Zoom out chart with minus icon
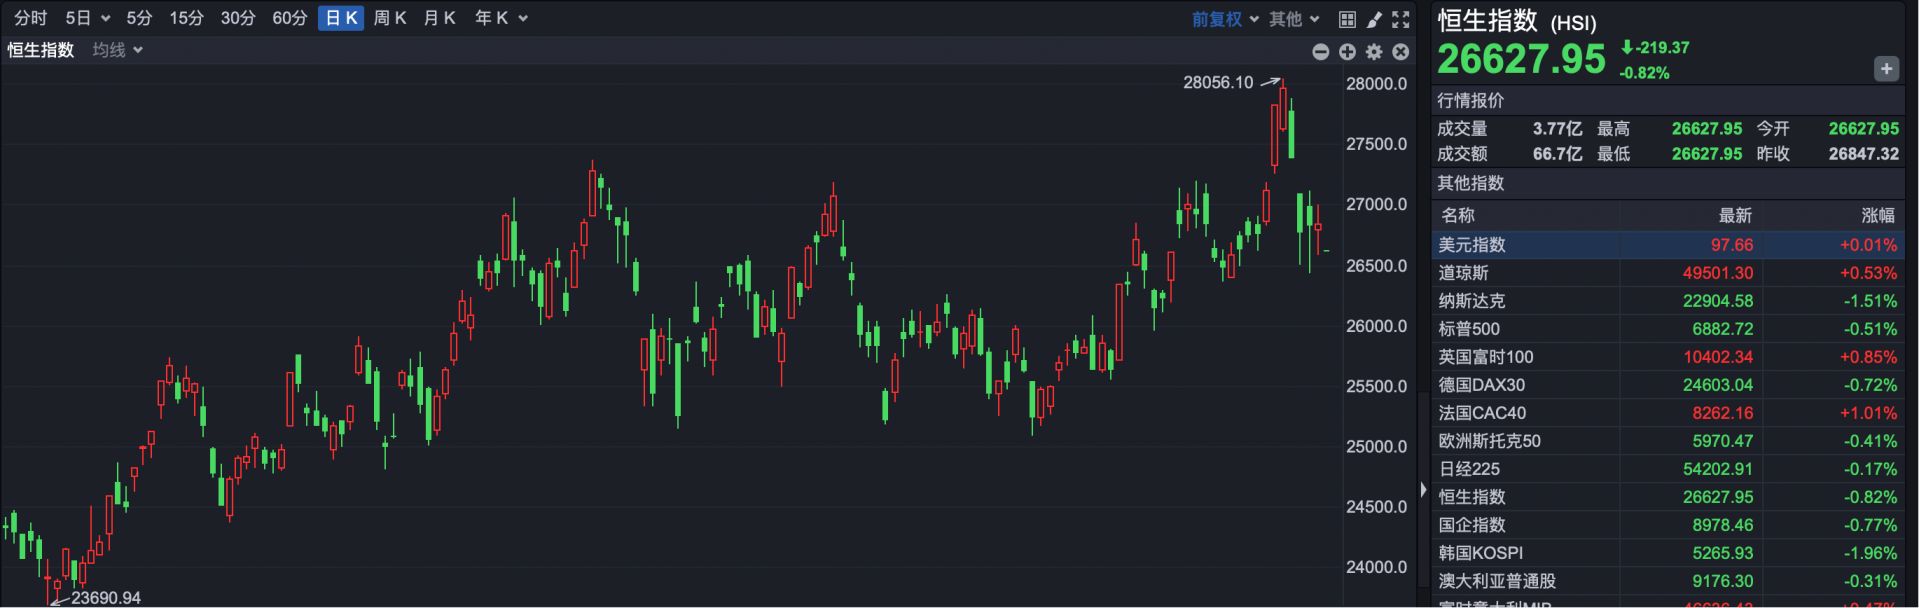The image size is (1919, 608). coord(1320,52)
